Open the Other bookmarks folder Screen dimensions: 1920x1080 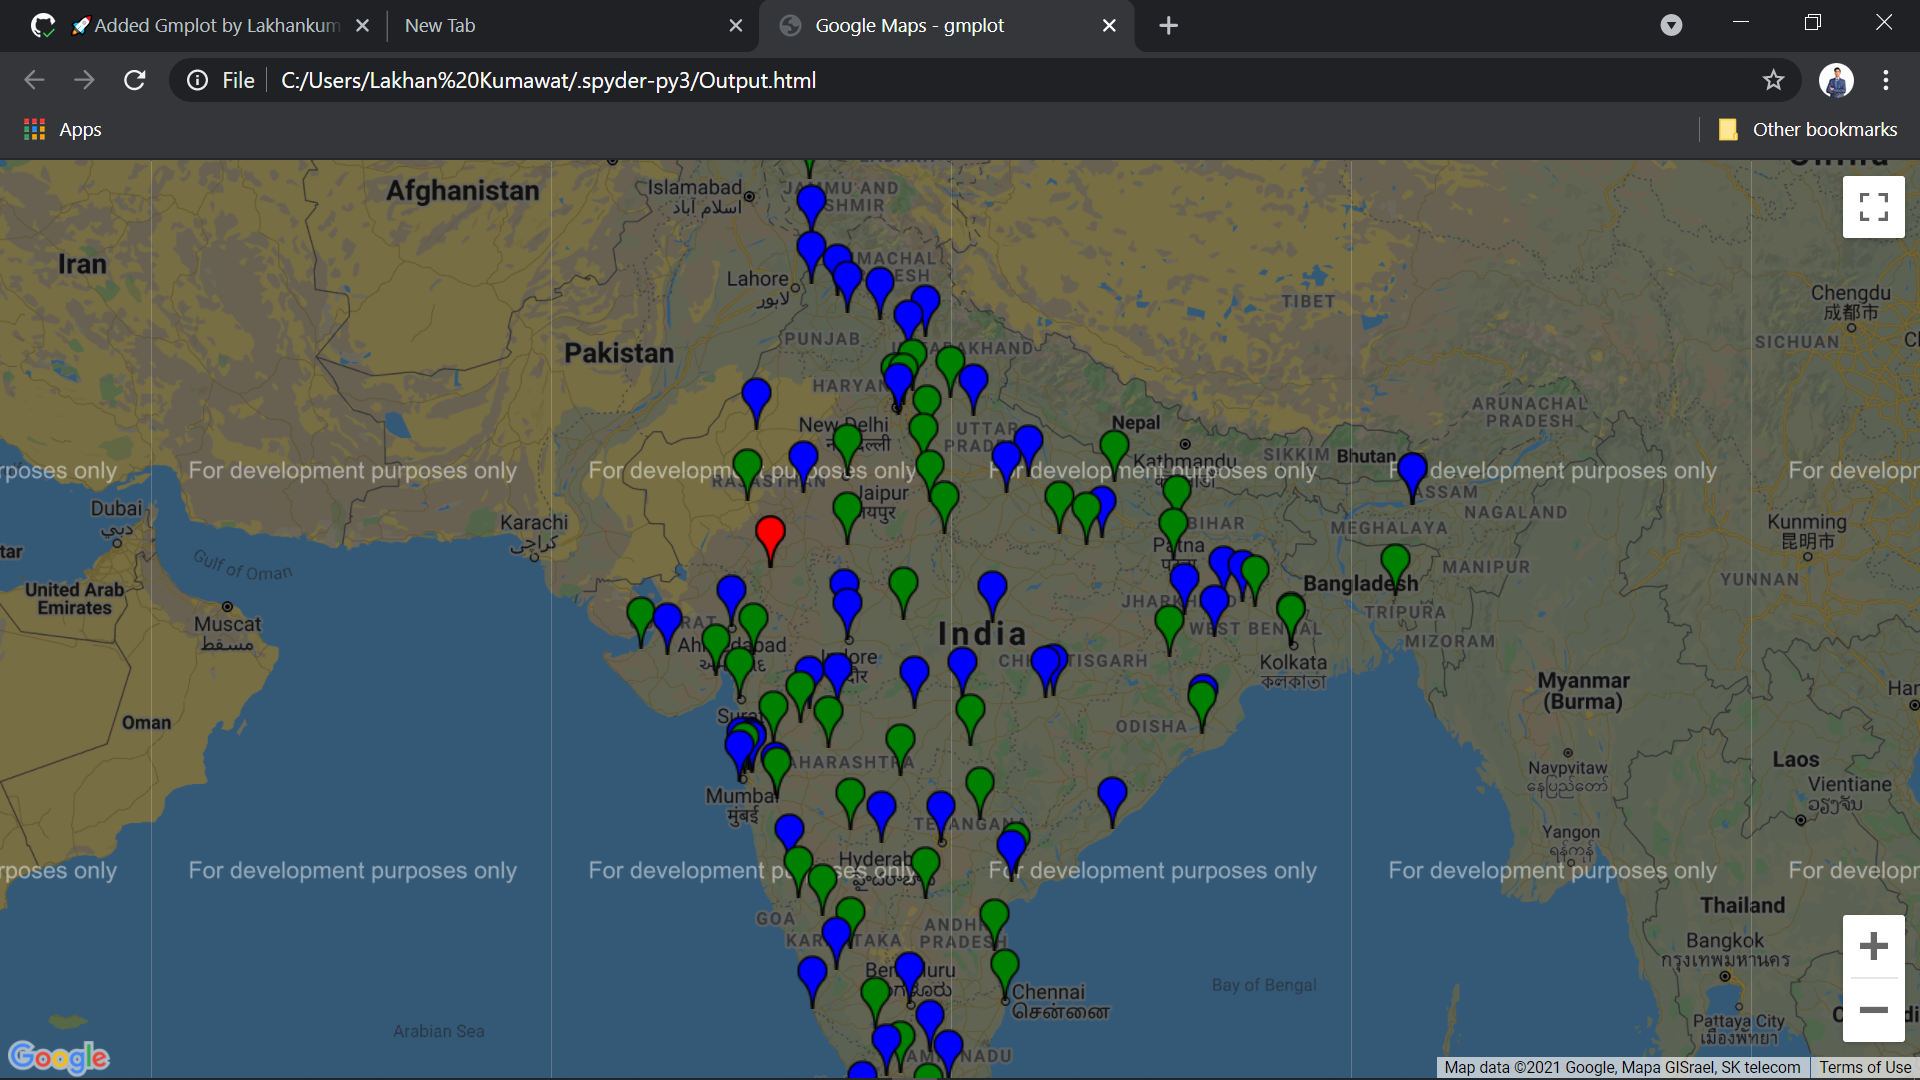coord(1808,129)
